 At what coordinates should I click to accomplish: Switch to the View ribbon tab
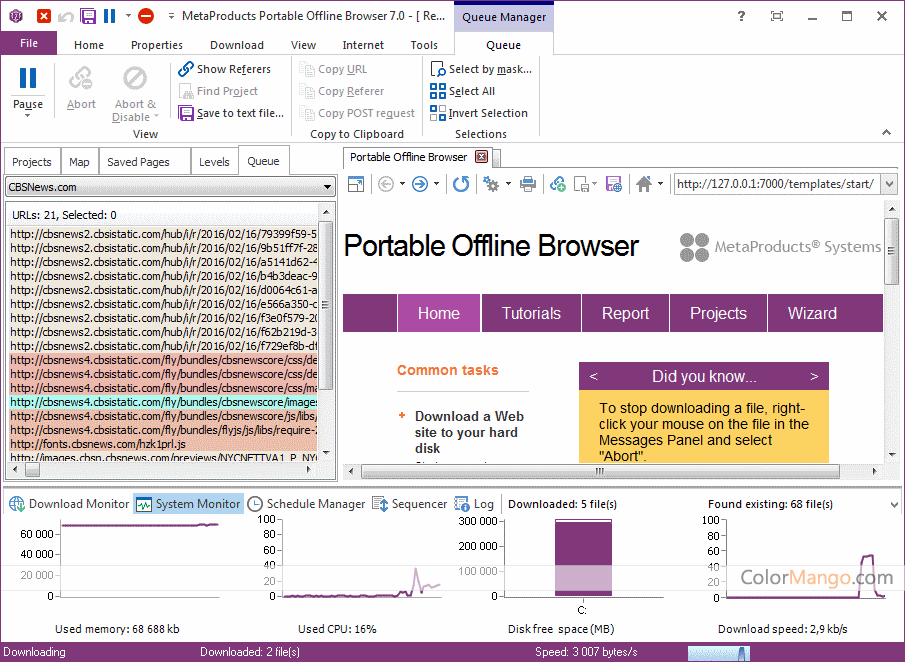303,45
